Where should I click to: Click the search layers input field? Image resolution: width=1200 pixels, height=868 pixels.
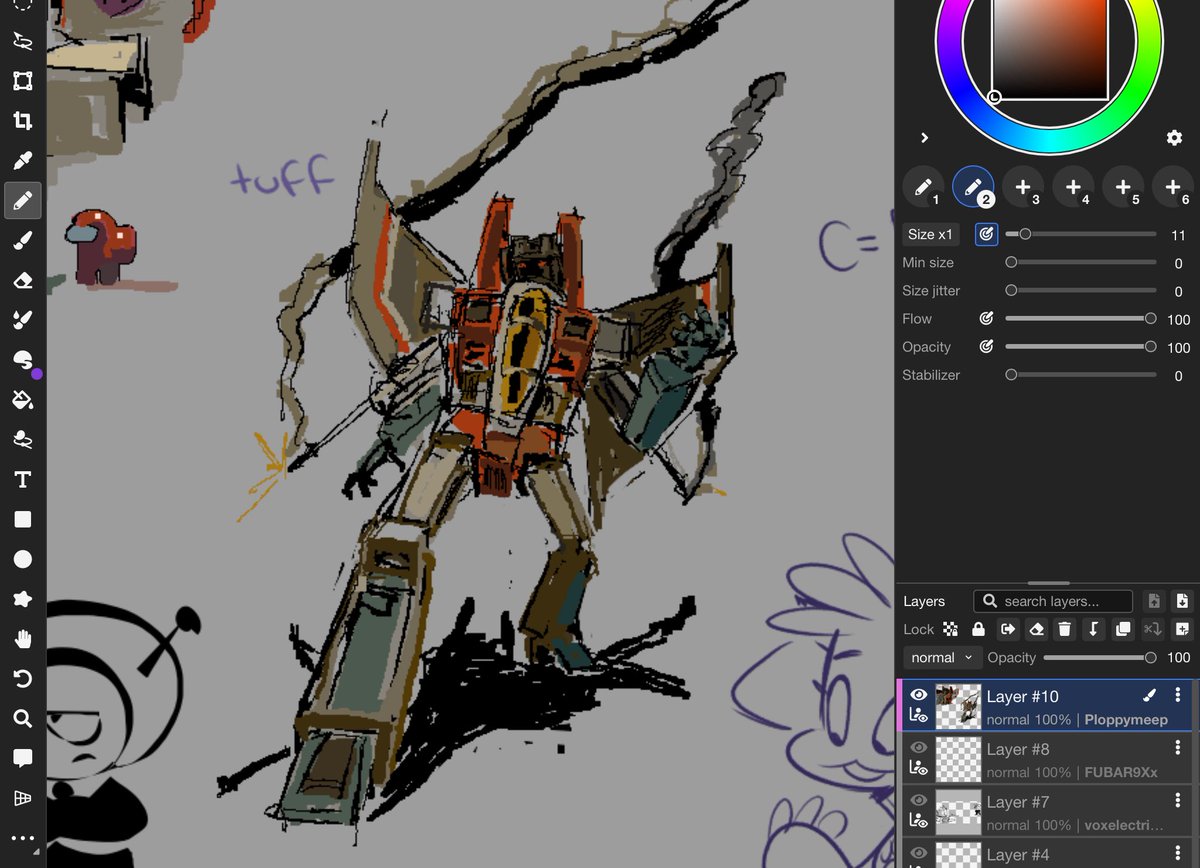pos(1052,601)
